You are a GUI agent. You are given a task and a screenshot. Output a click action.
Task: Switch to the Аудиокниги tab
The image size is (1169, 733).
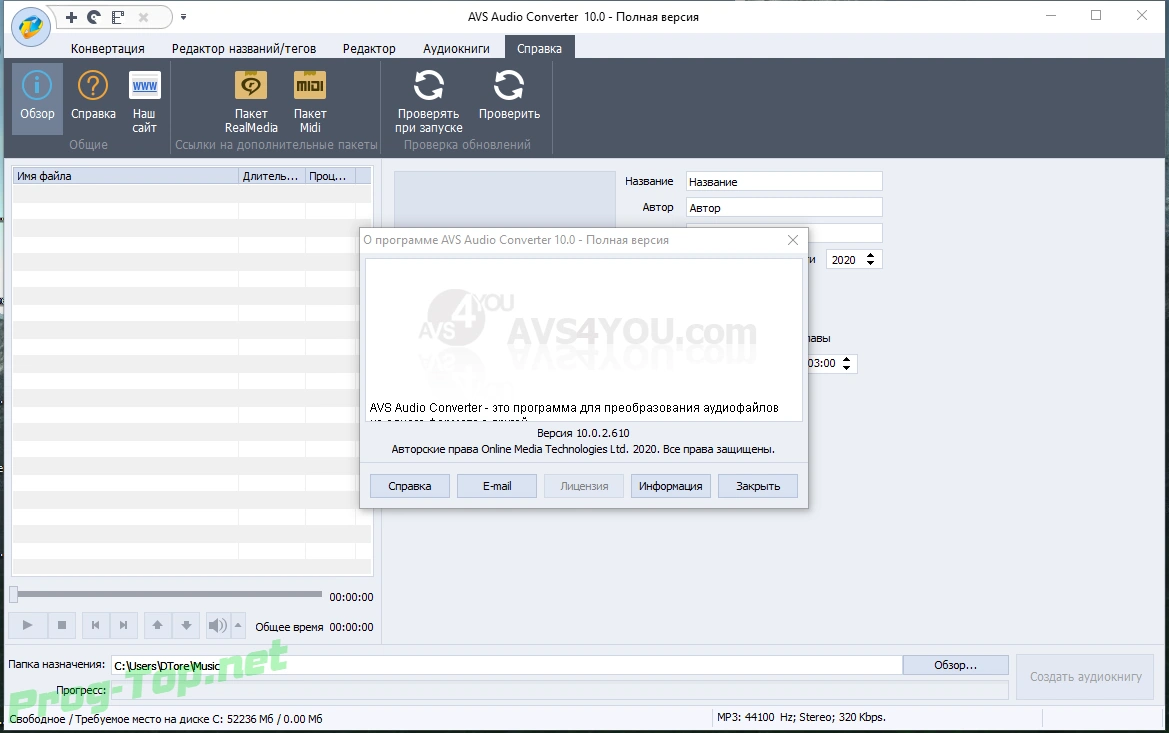[x=456, y=48]
